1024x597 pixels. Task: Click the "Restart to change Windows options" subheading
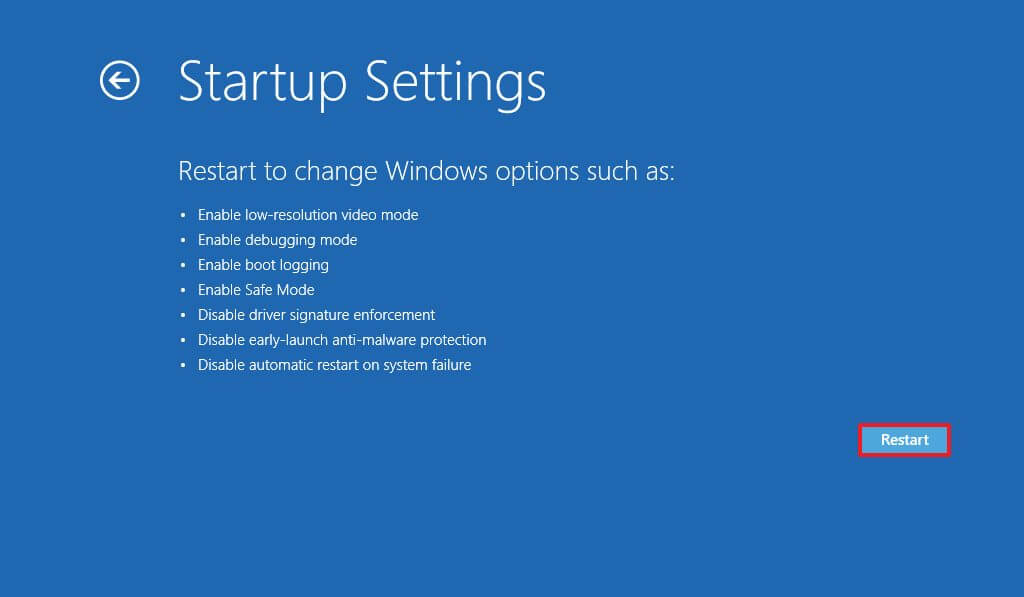[x=426, y=171]
